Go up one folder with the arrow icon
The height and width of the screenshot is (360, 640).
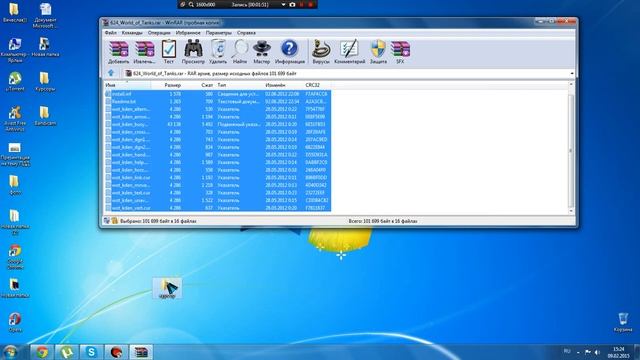[x=111, y=73]
